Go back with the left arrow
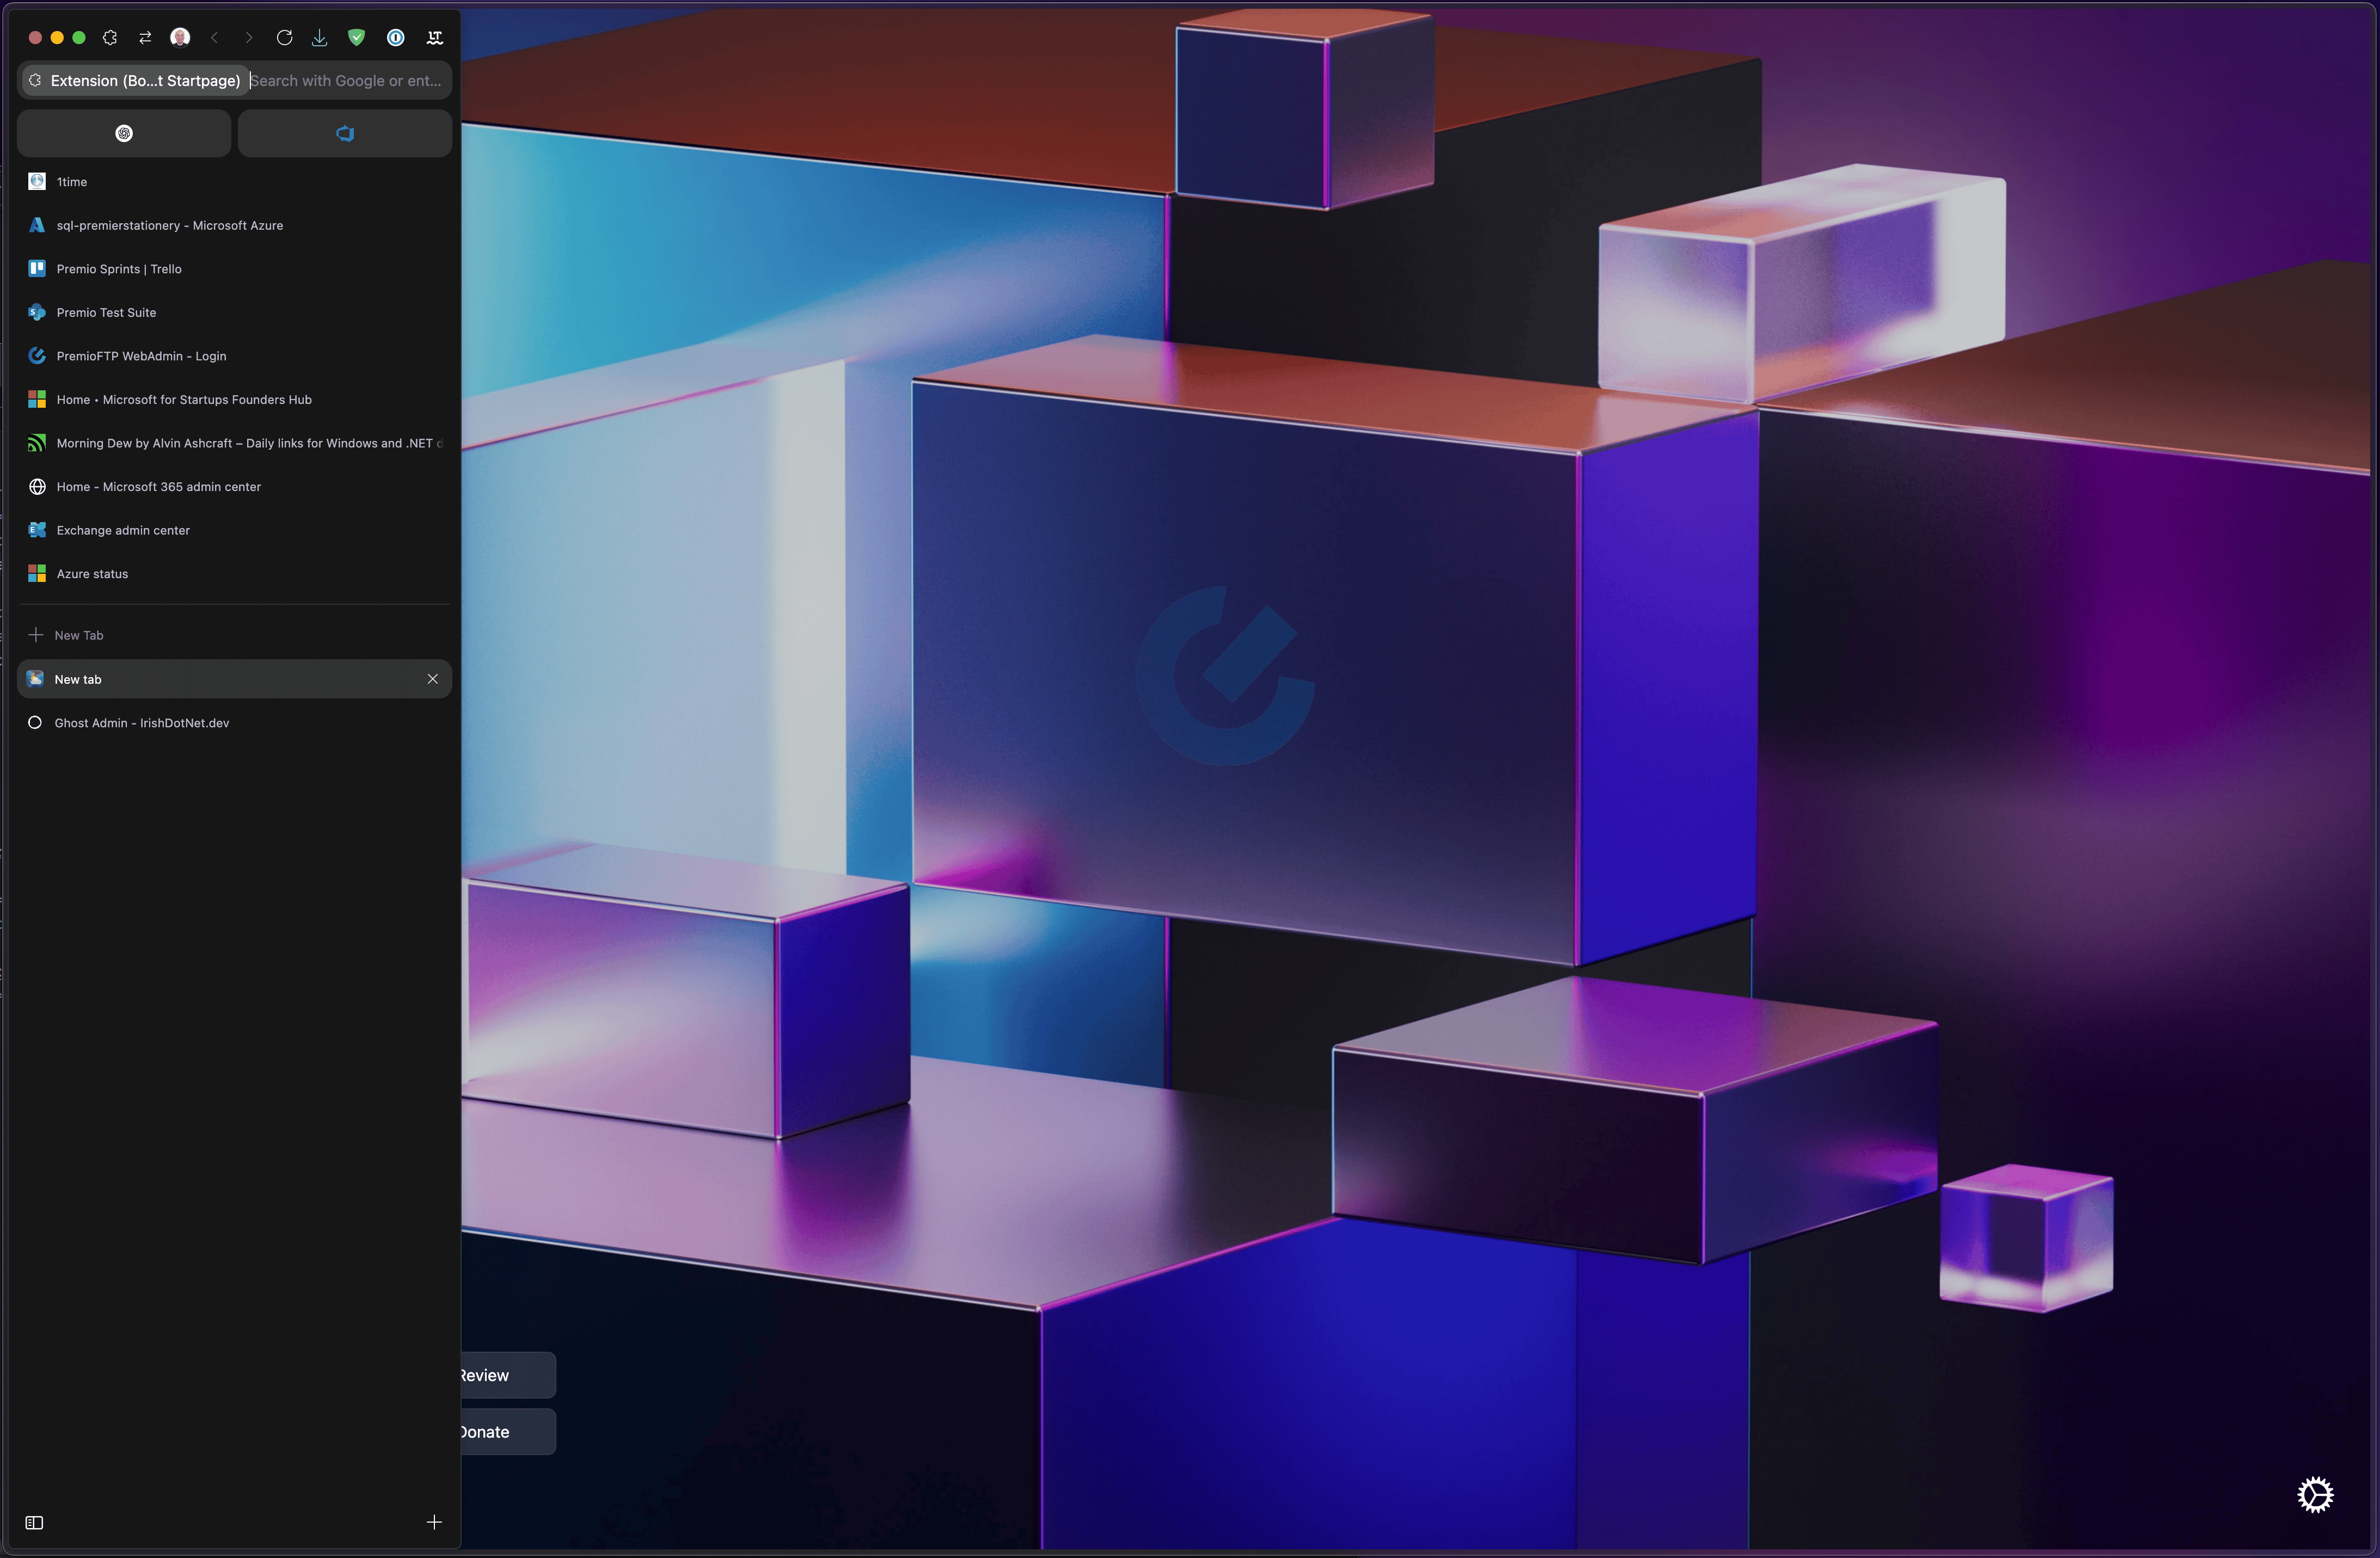Screen dimensions: 2380x1558 click(214, 37)
